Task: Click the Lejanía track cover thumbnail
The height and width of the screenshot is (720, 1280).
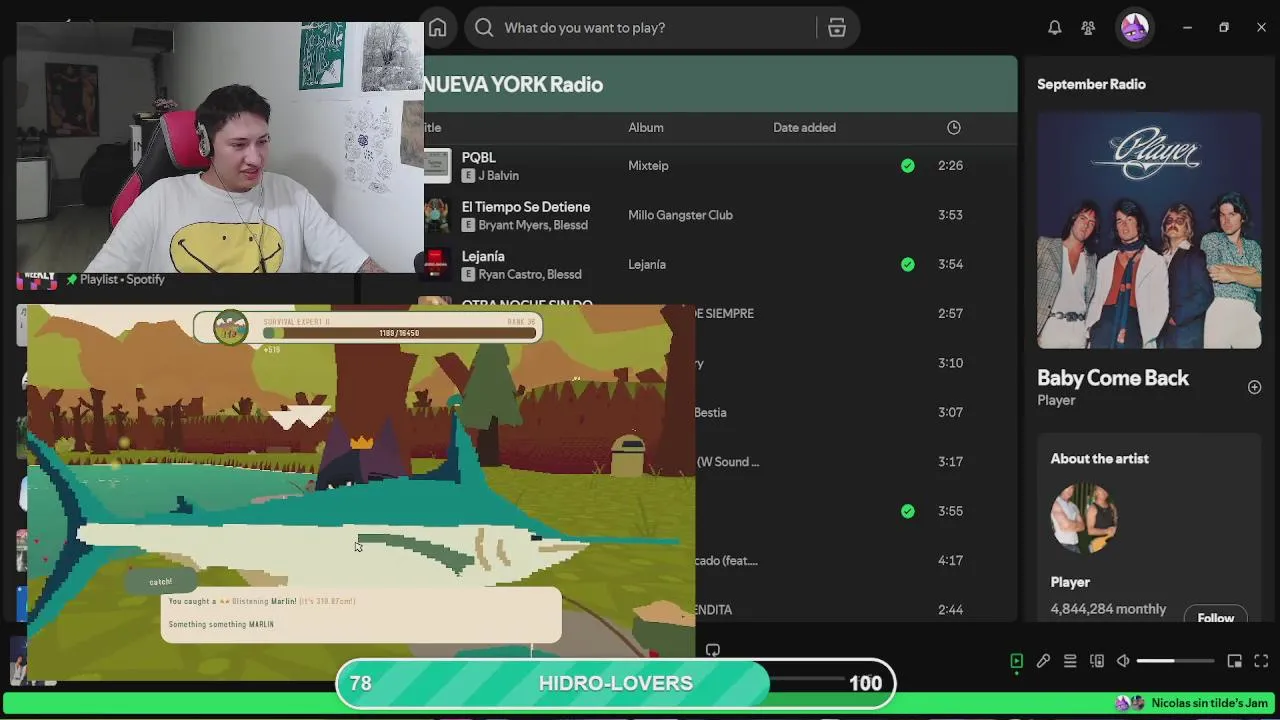Action: (x=437, y=264)
